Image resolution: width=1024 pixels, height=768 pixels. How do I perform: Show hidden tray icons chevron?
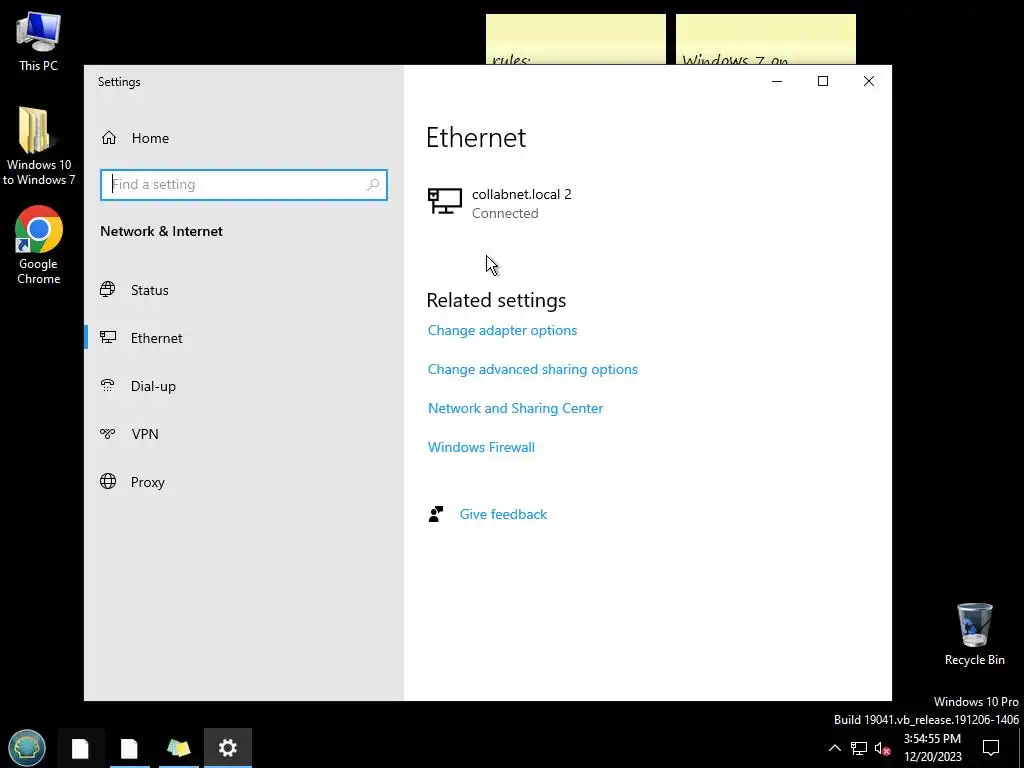point(835,748)
